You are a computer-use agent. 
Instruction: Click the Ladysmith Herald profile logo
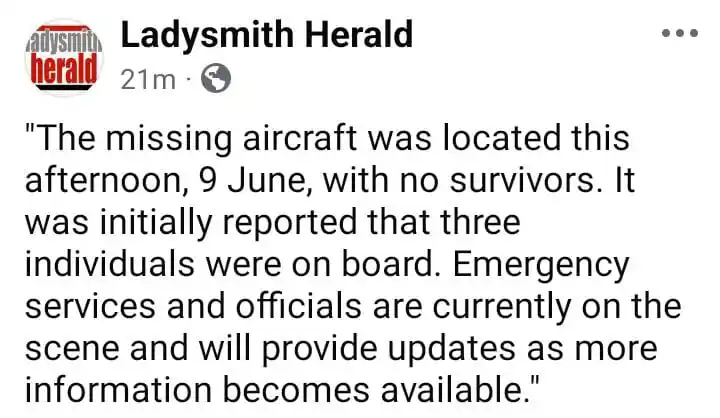pyautogui.click(x=64, y=58)
